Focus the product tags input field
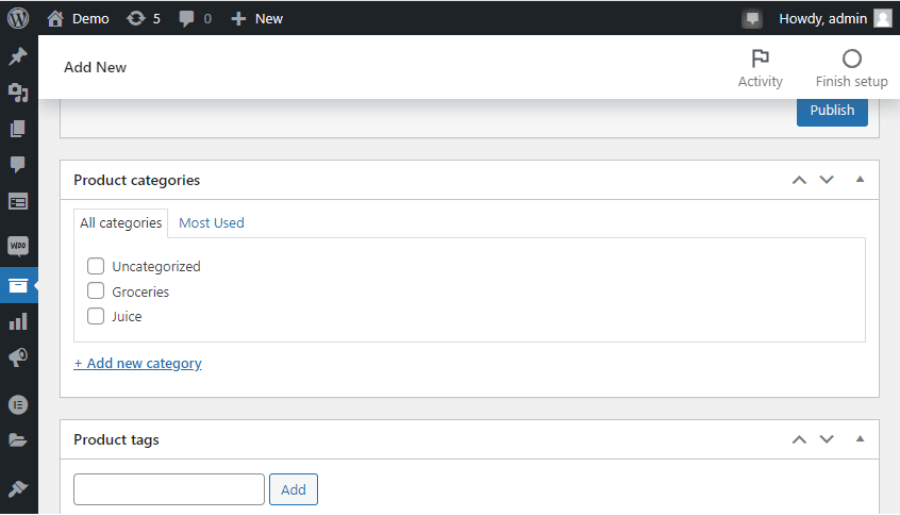This screenshot has height=515, width=900. [169, 489]
